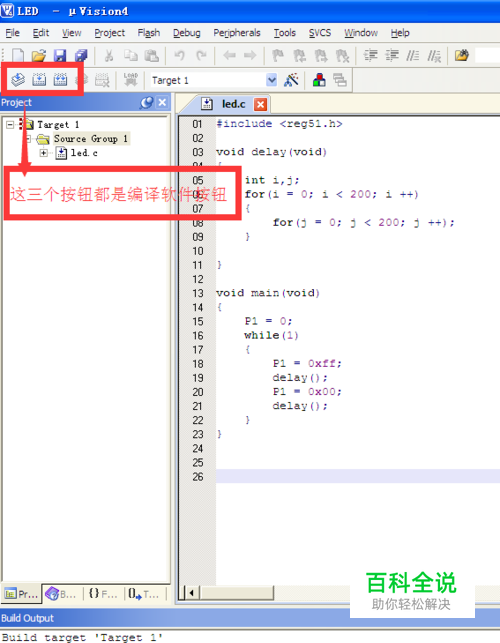Click the code line 'P1 = 0xff;'
Viewport: 500px width, 643px height.
(x=307, y=363)
